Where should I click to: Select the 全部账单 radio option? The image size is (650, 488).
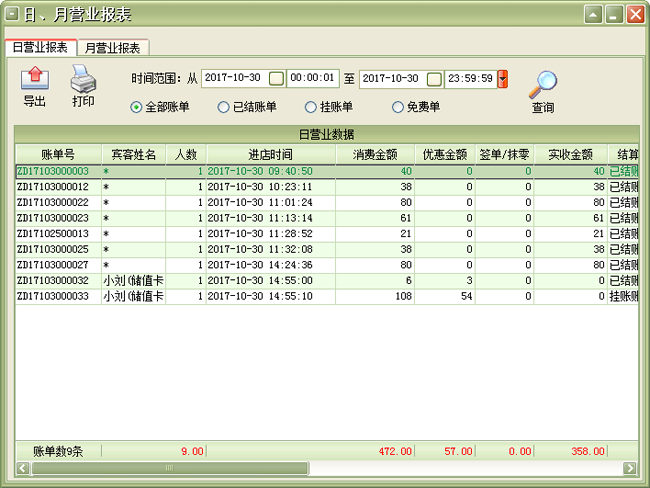[136, 107]
